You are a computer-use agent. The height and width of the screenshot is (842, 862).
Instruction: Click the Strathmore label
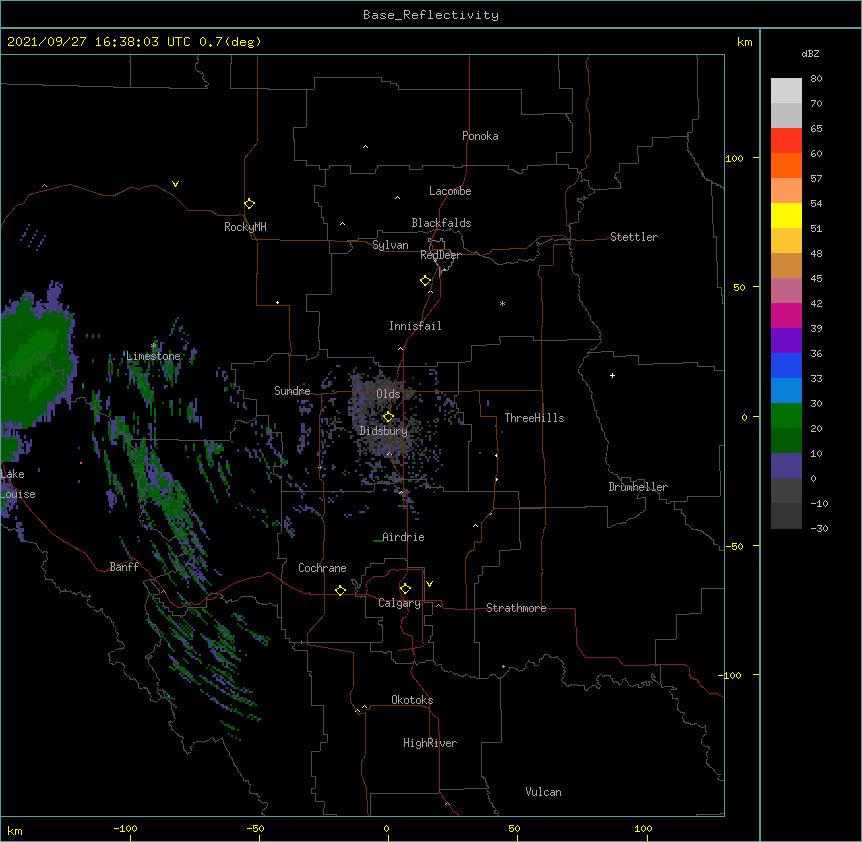(x=516, y=608)
